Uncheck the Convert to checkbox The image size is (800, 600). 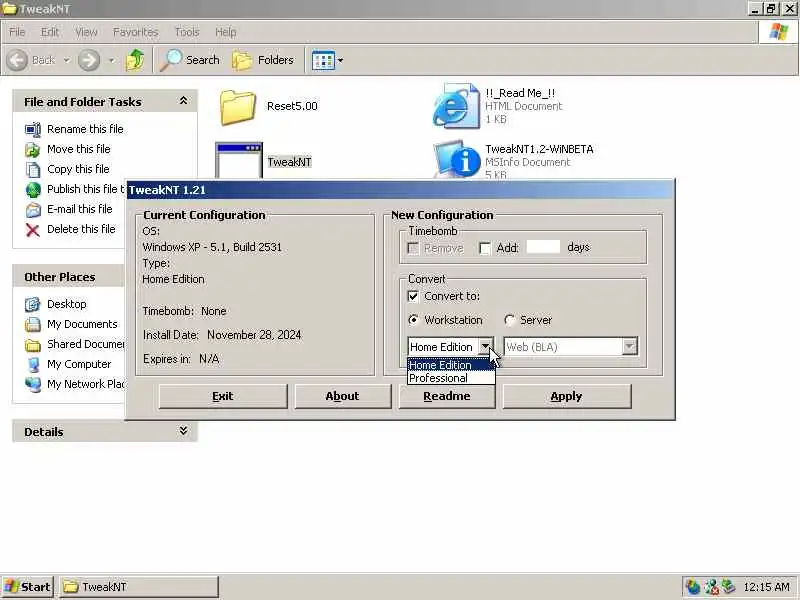point(413,296)
